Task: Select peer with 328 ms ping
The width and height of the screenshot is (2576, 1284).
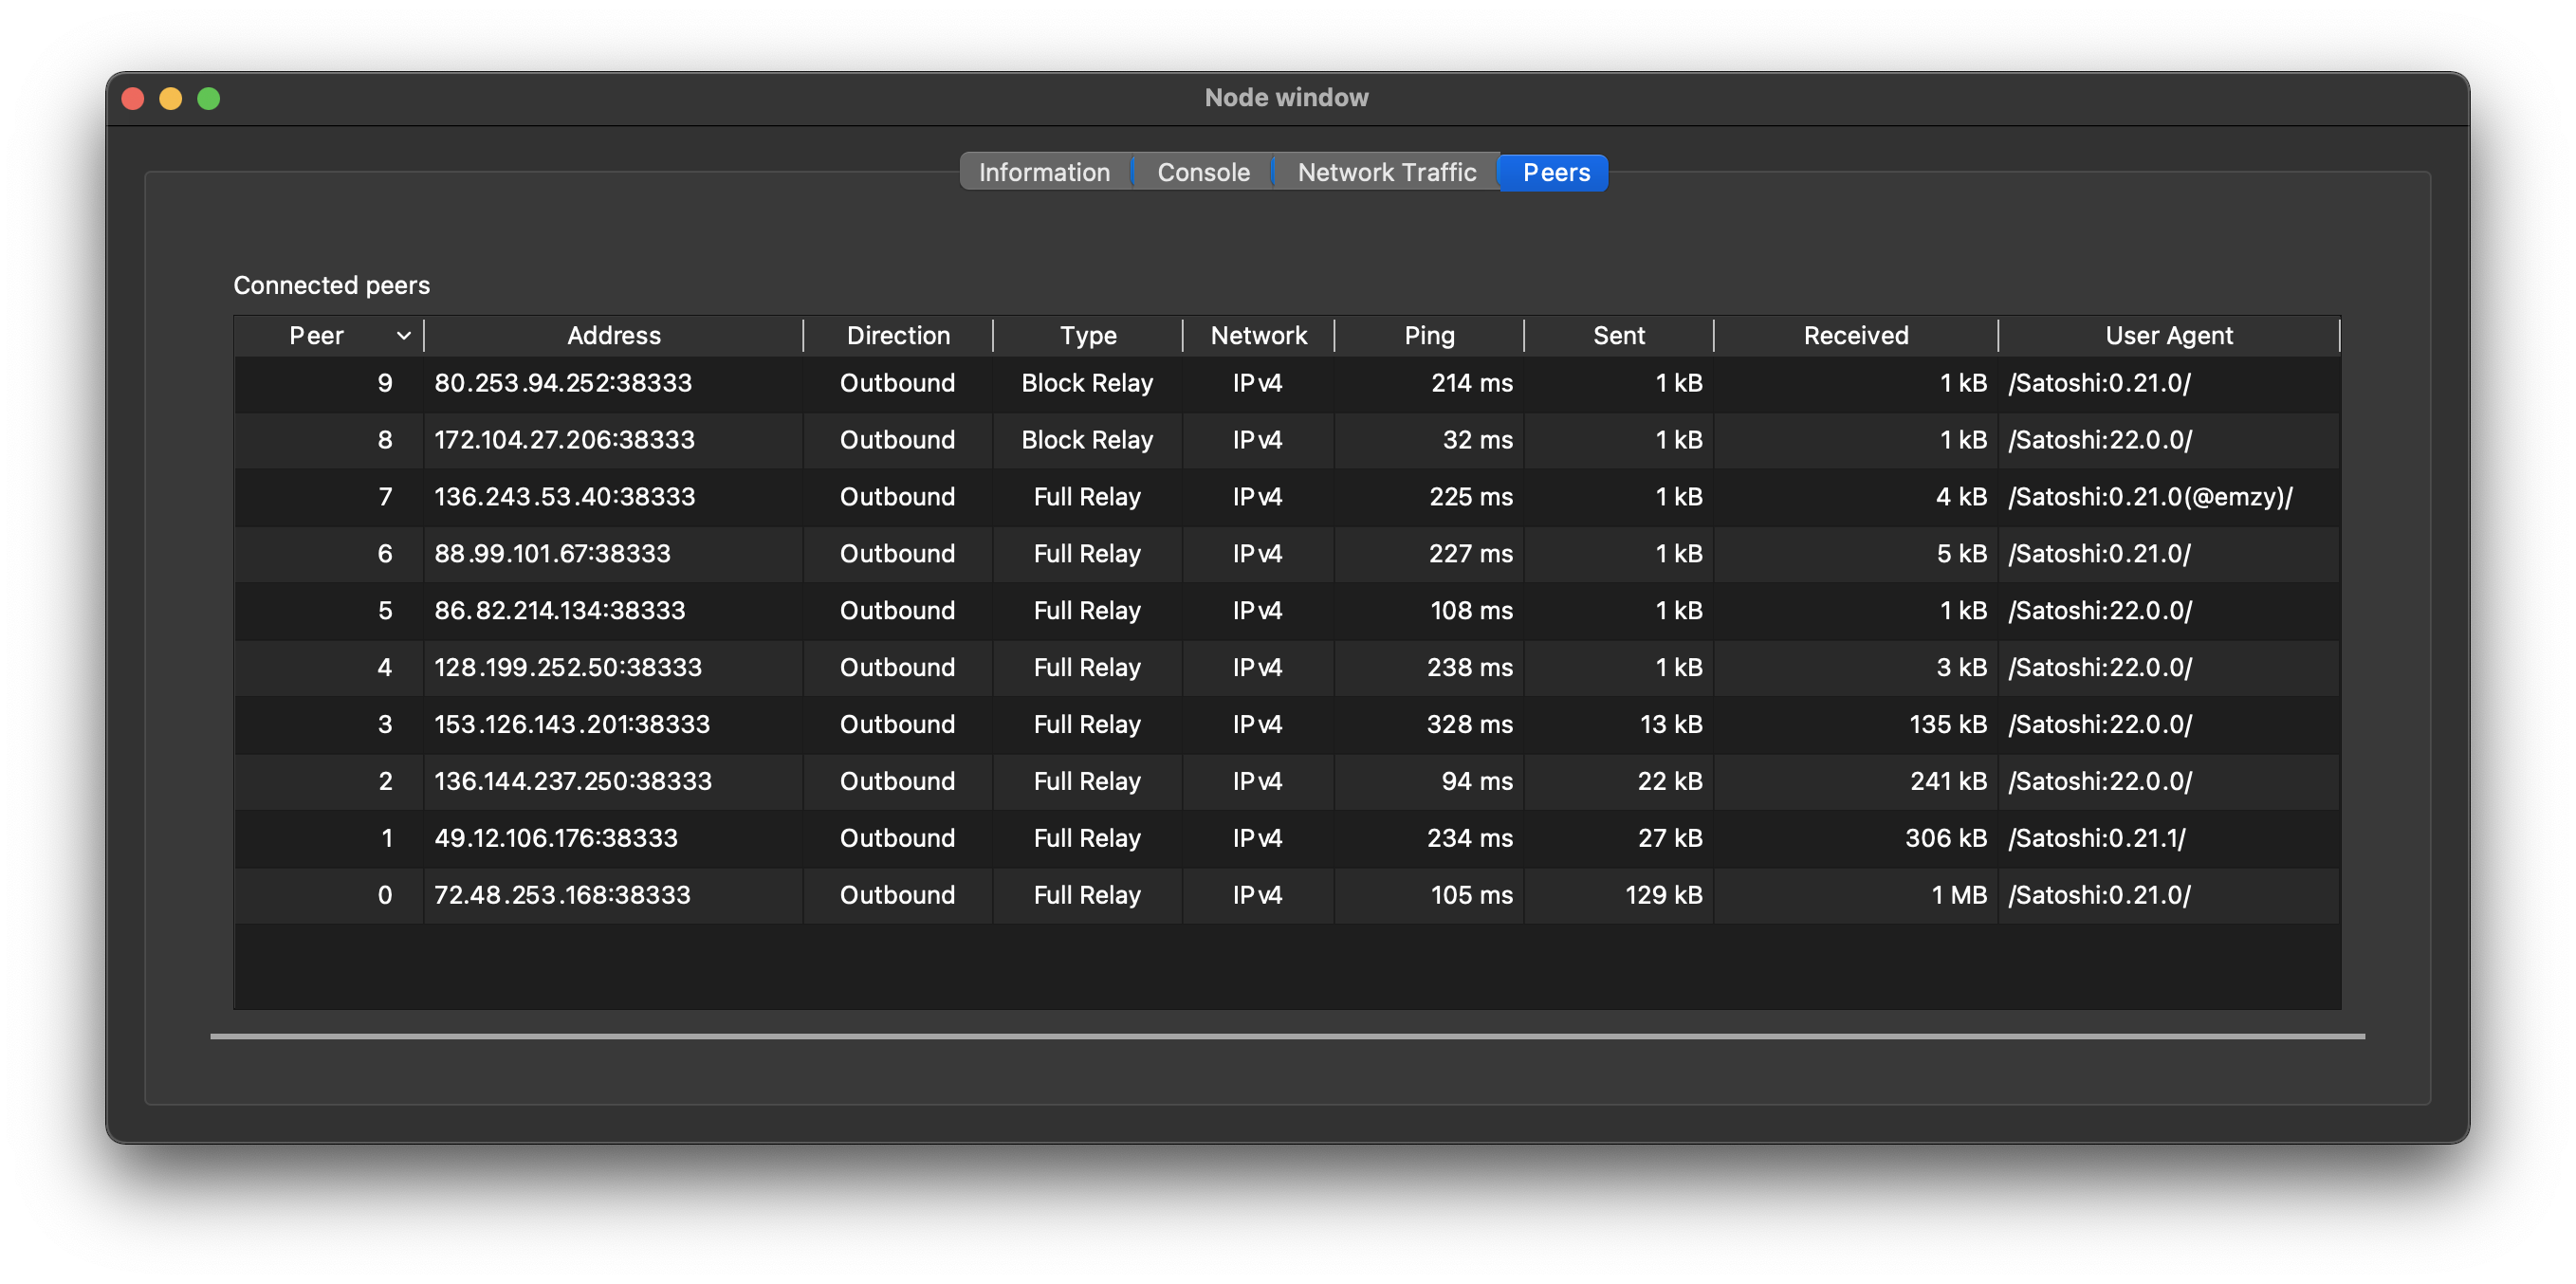Action: pos(1469,724)
